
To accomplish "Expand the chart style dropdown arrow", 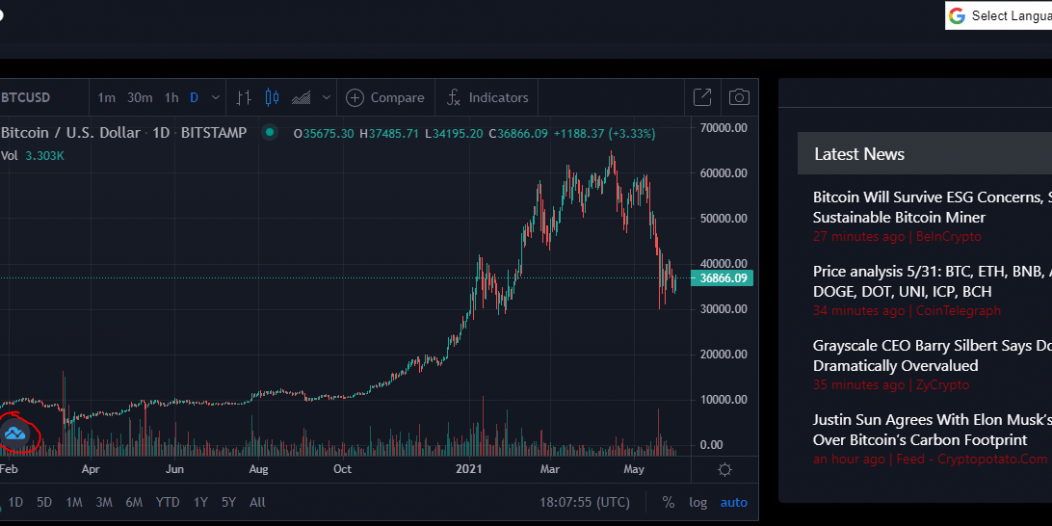I will click(x=326, y=98).
